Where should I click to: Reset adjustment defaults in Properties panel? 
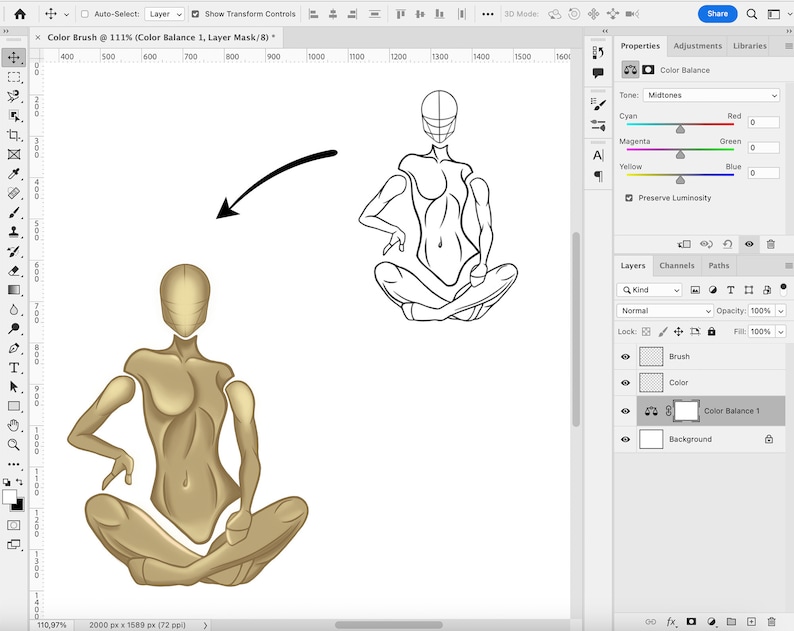tap(727, 244)
